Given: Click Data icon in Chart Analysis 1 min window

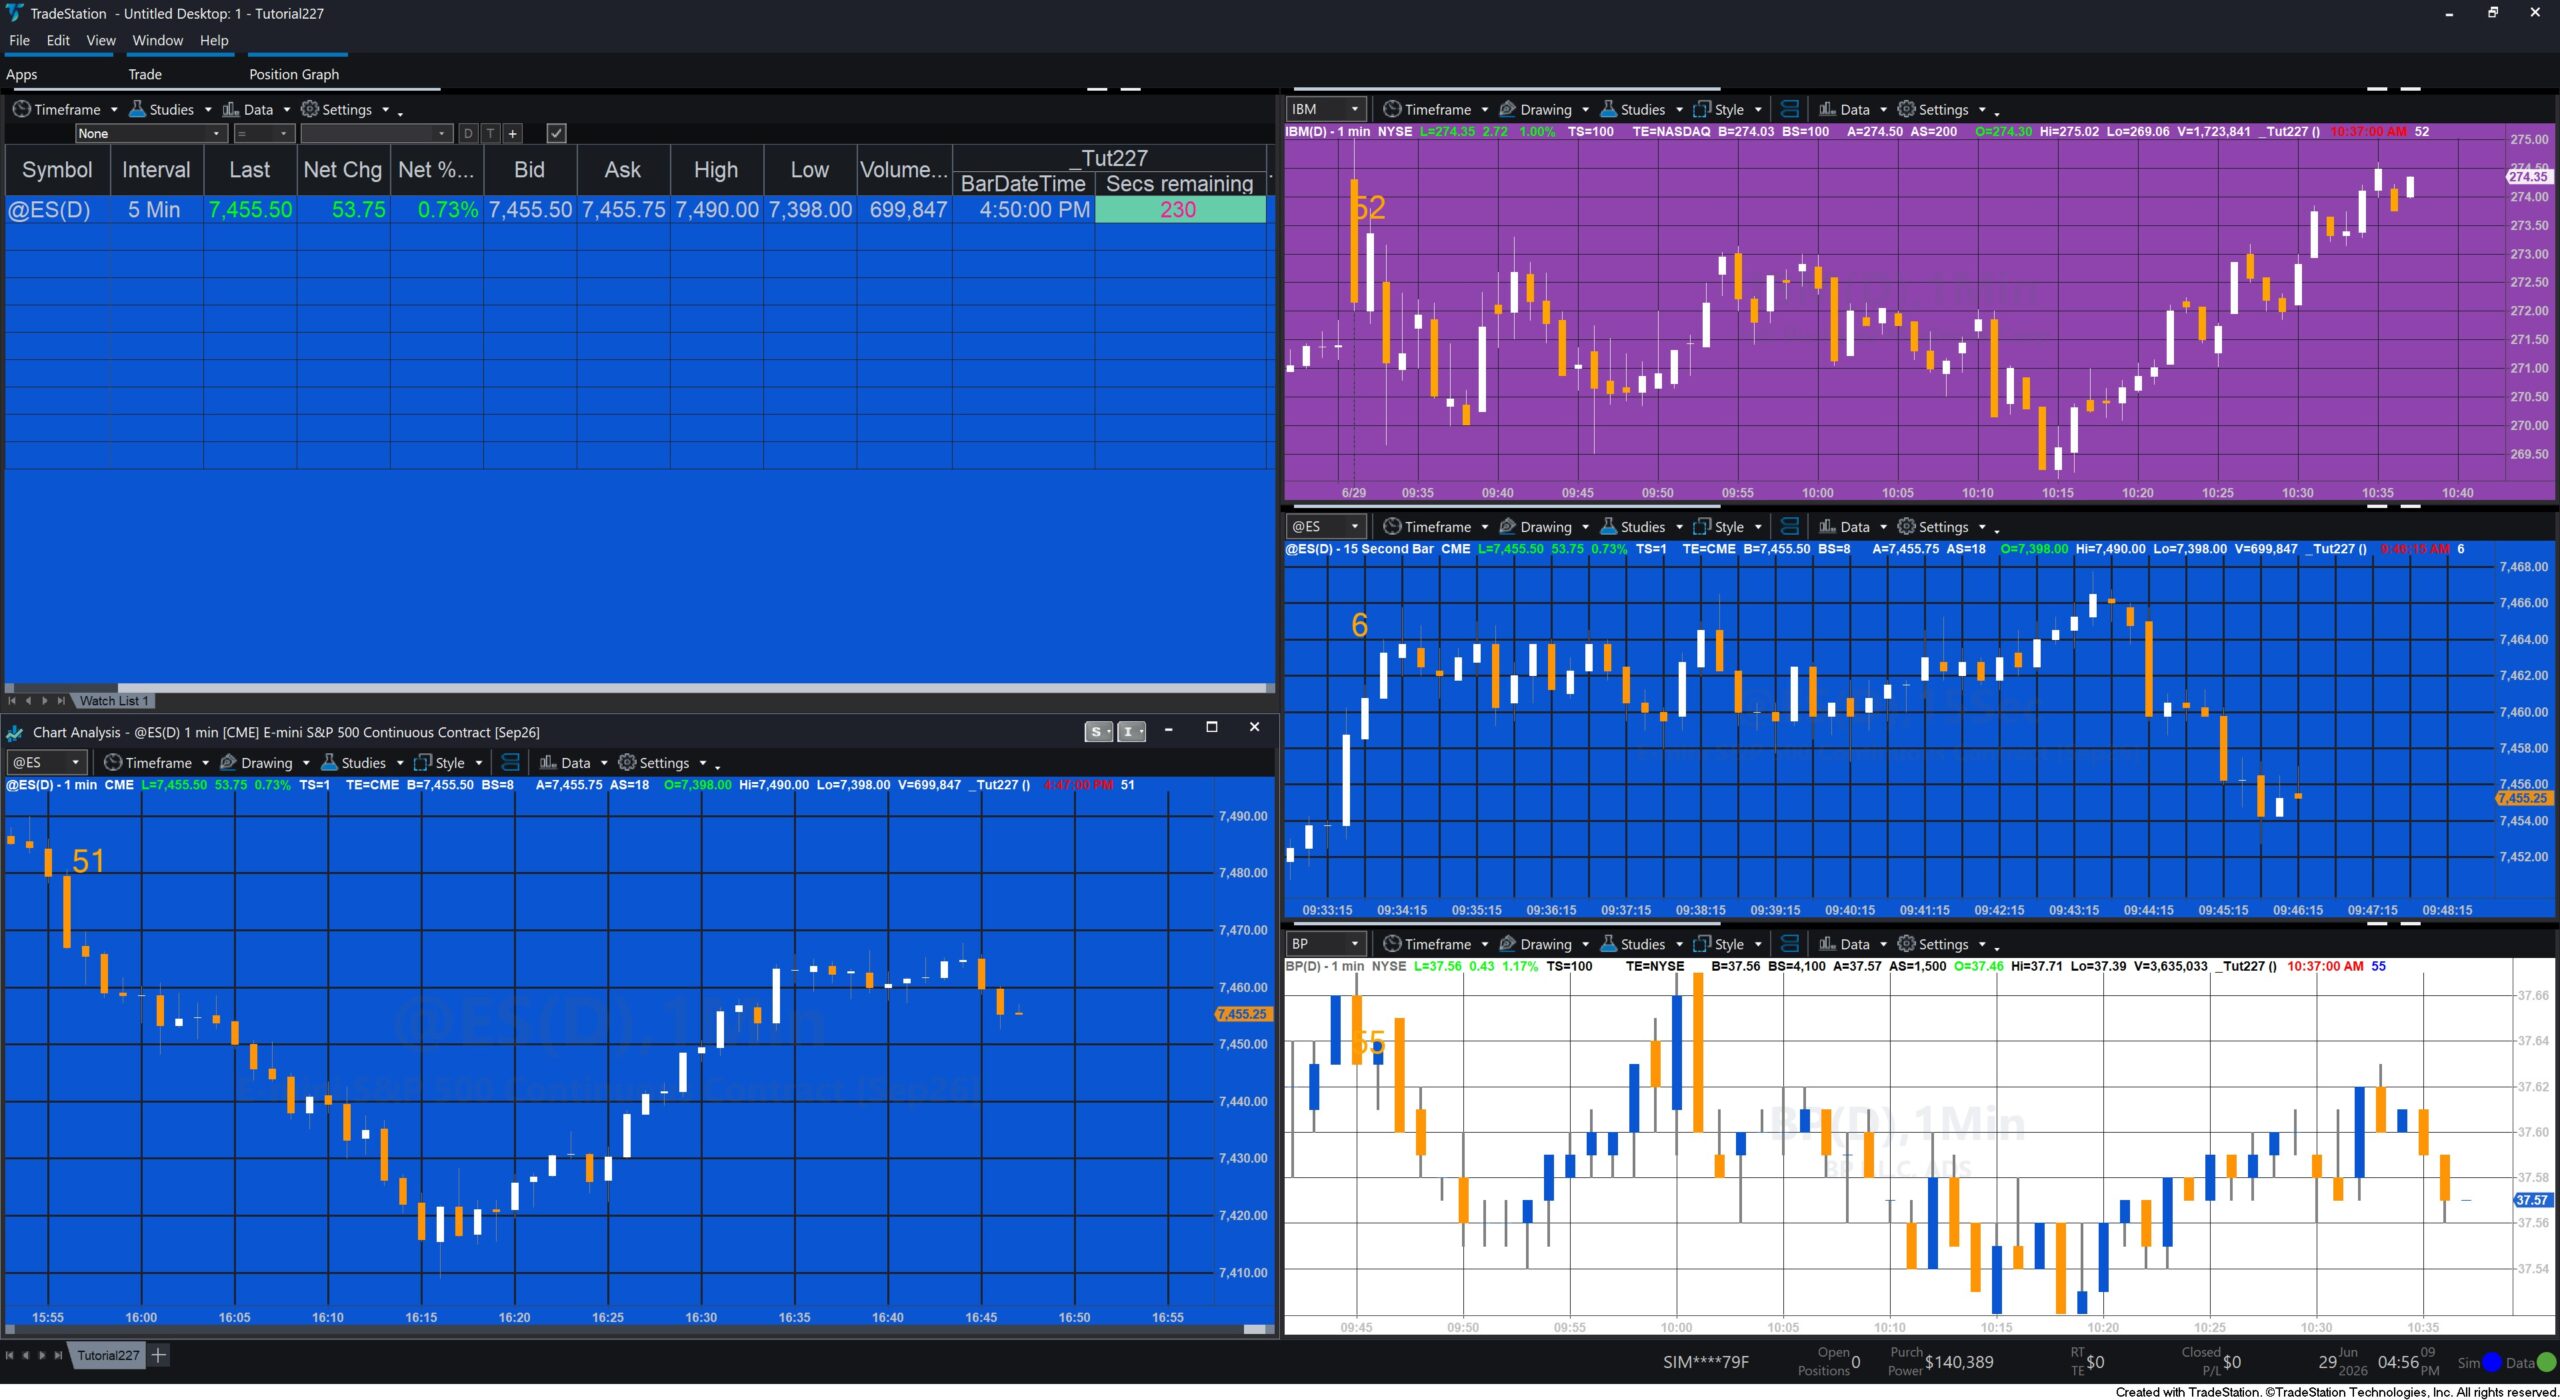Looking at the screenshot, I should pyautogui.click(x=547, y=762).
